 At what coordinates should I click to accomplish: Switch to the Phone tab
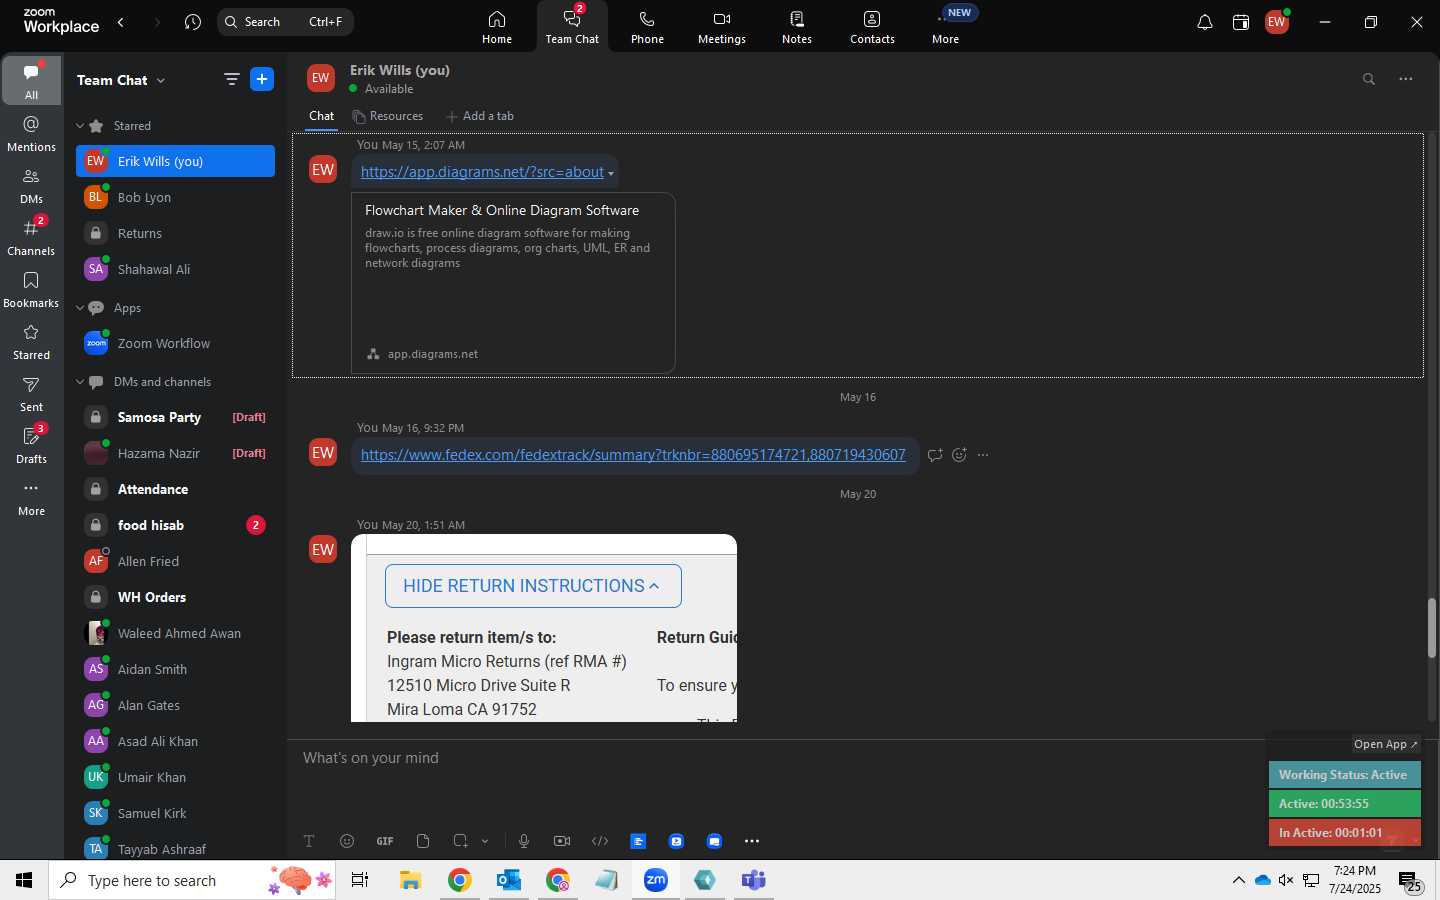coord(647,27)
